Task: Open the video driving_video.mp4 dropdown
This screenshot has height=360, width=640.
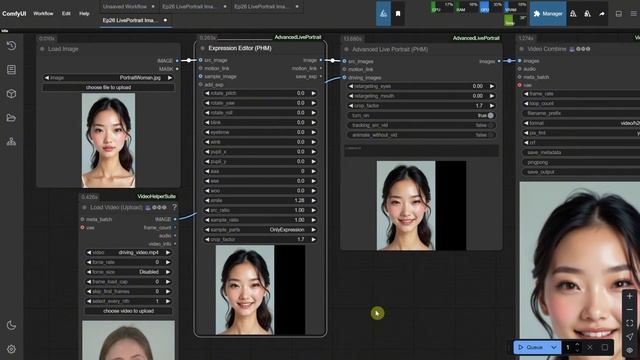Action: pos(129,253)
